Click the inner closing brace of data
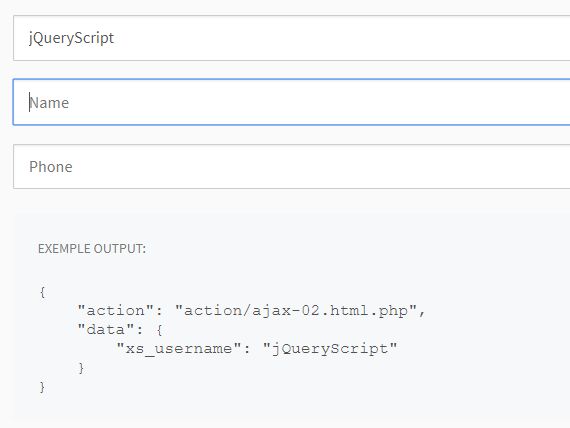The width and height of the screenshot is (570, 428). coord(81,368)
